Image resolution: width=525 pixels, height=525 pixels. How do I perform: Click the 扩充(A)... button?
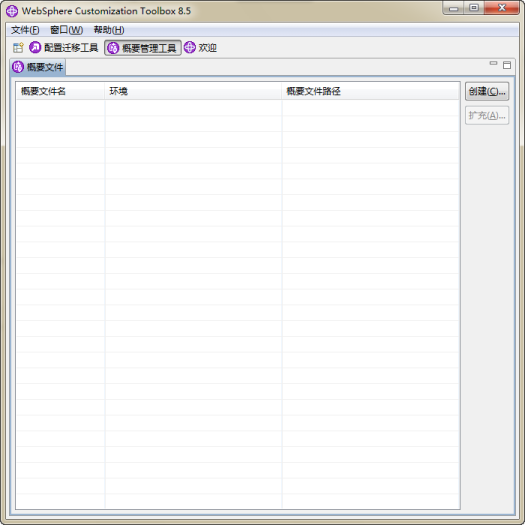click(487, 116)
